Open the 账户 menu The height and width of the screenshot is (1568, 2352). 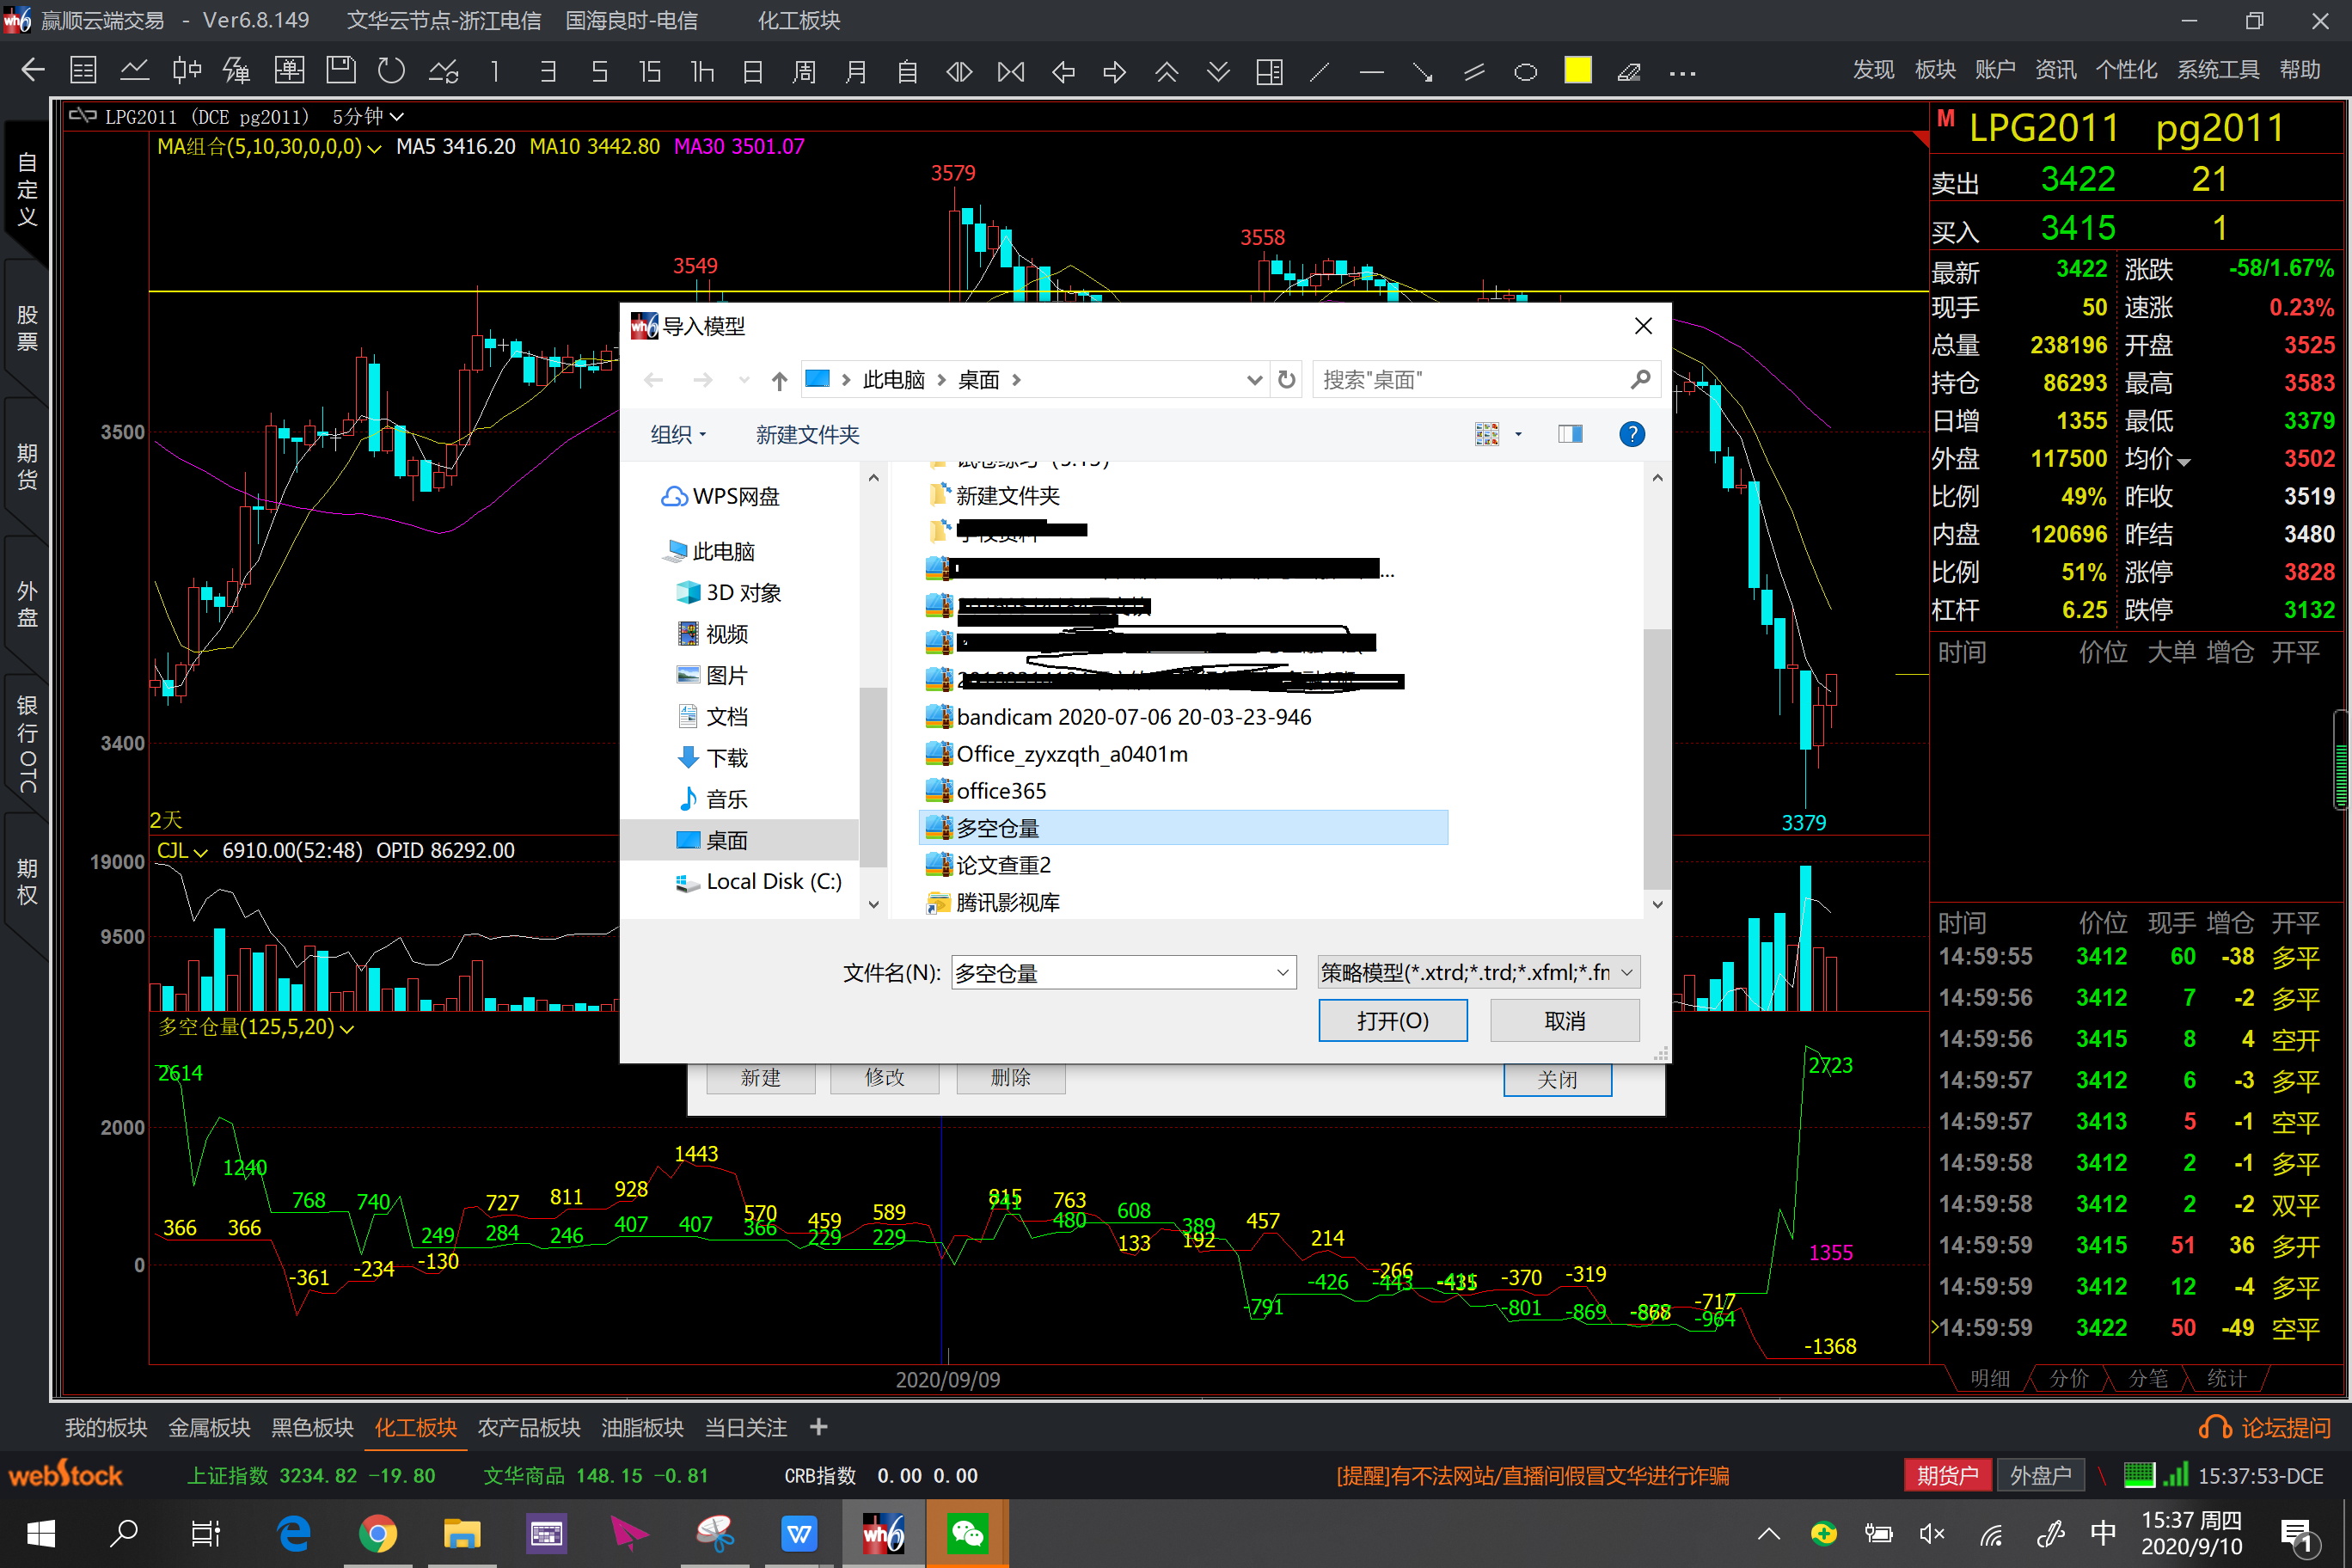tap(1995, 70)
